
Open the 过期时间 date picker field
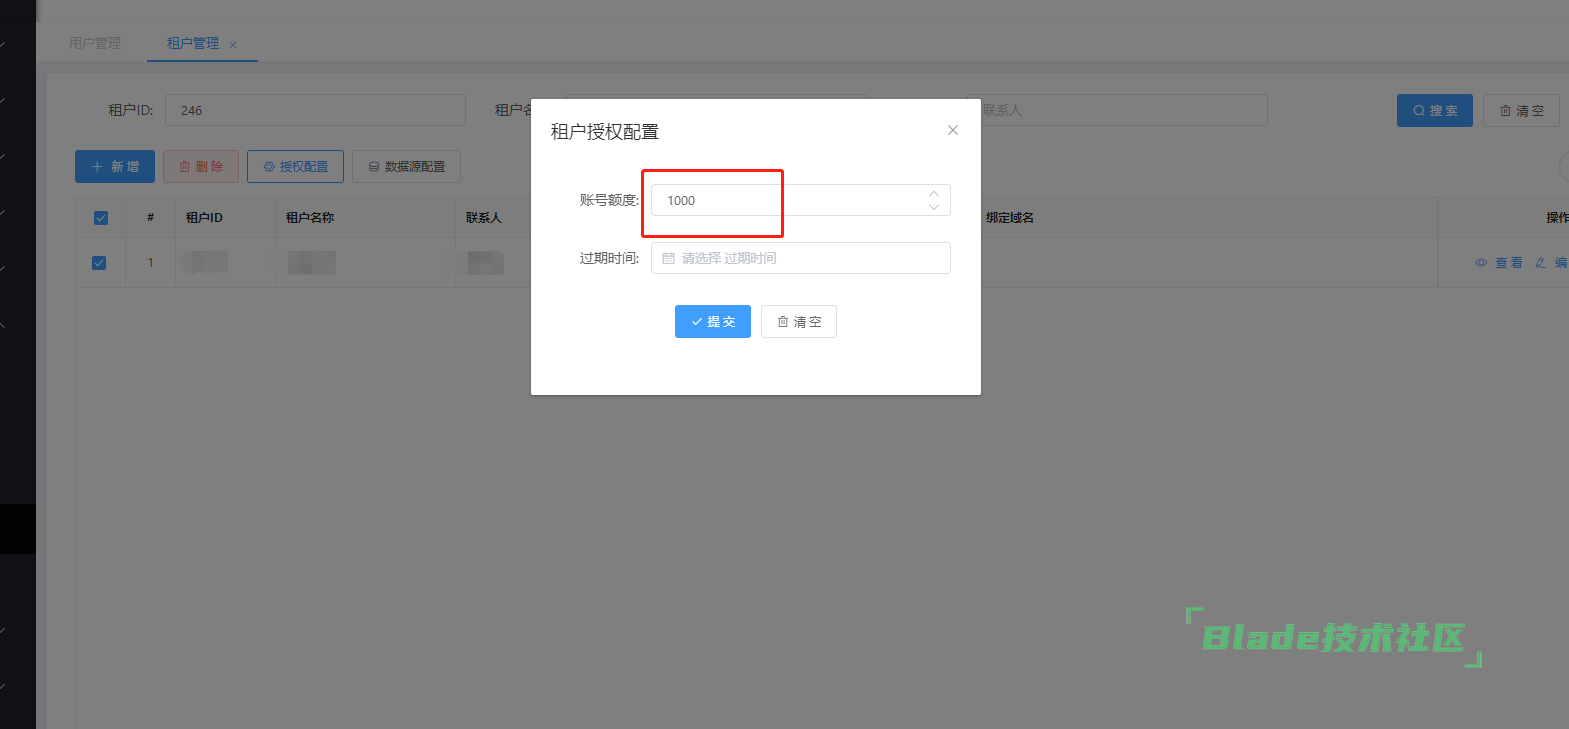click(x=800, y=258)
